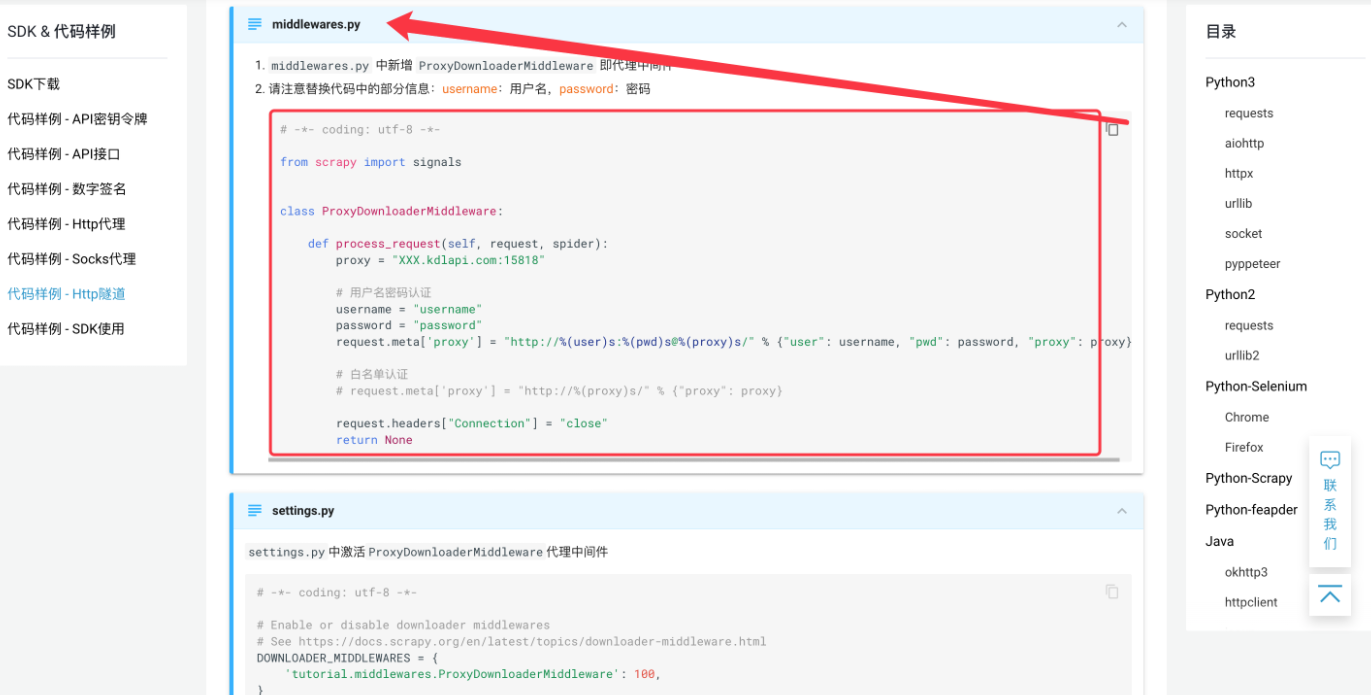Viewport: 1371px width, 695px height.
Task: Open 代码样例 - Http隧道 in sidebar
Action: tap(66, 294)
